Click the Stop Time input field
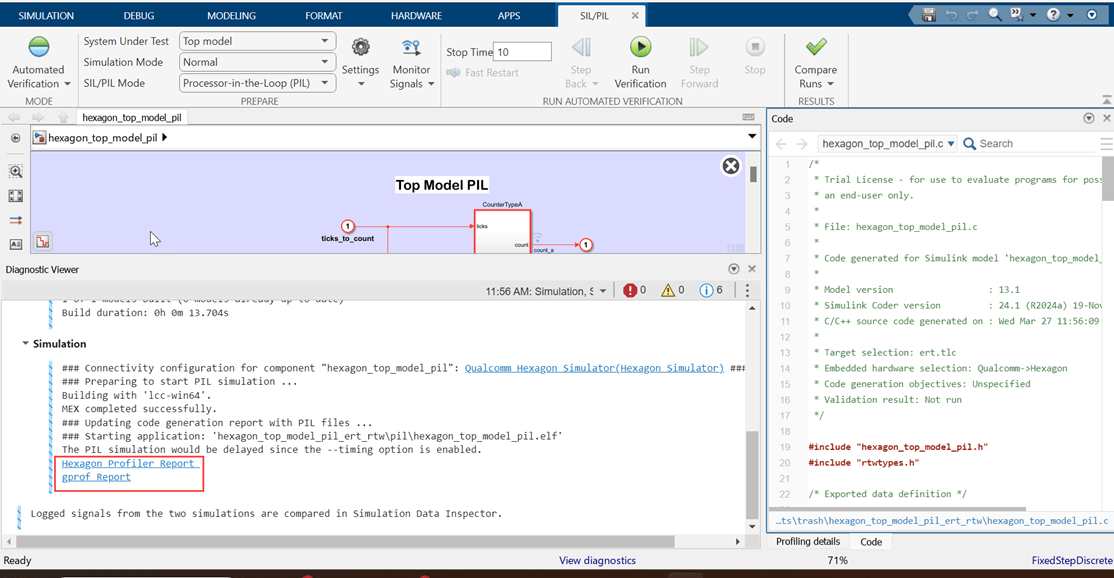Viewport: 1114px width, 578px height. tap(523, 52)
